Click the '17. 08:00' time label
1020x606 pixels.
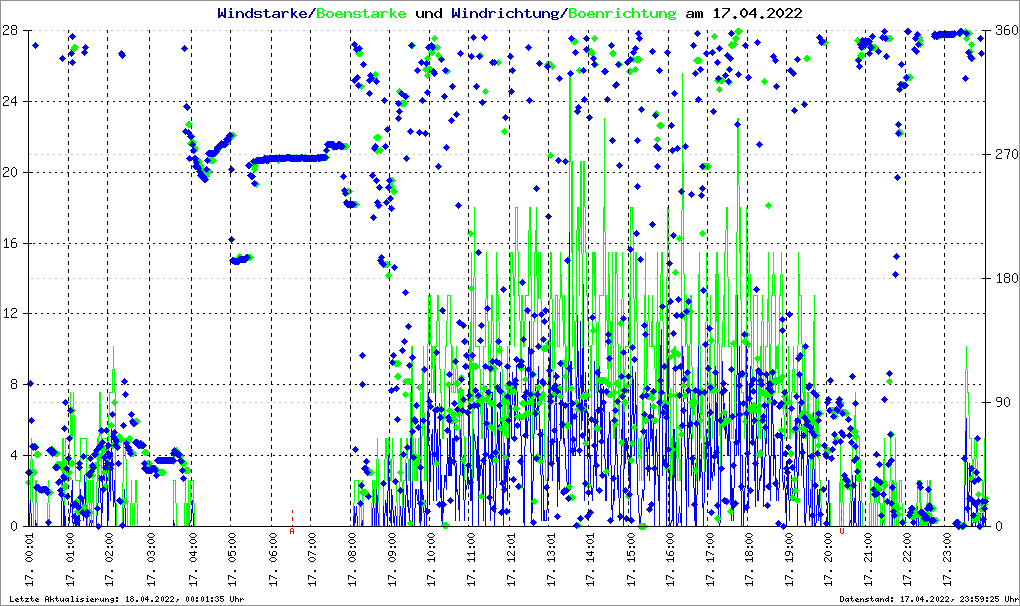[352, 559]
